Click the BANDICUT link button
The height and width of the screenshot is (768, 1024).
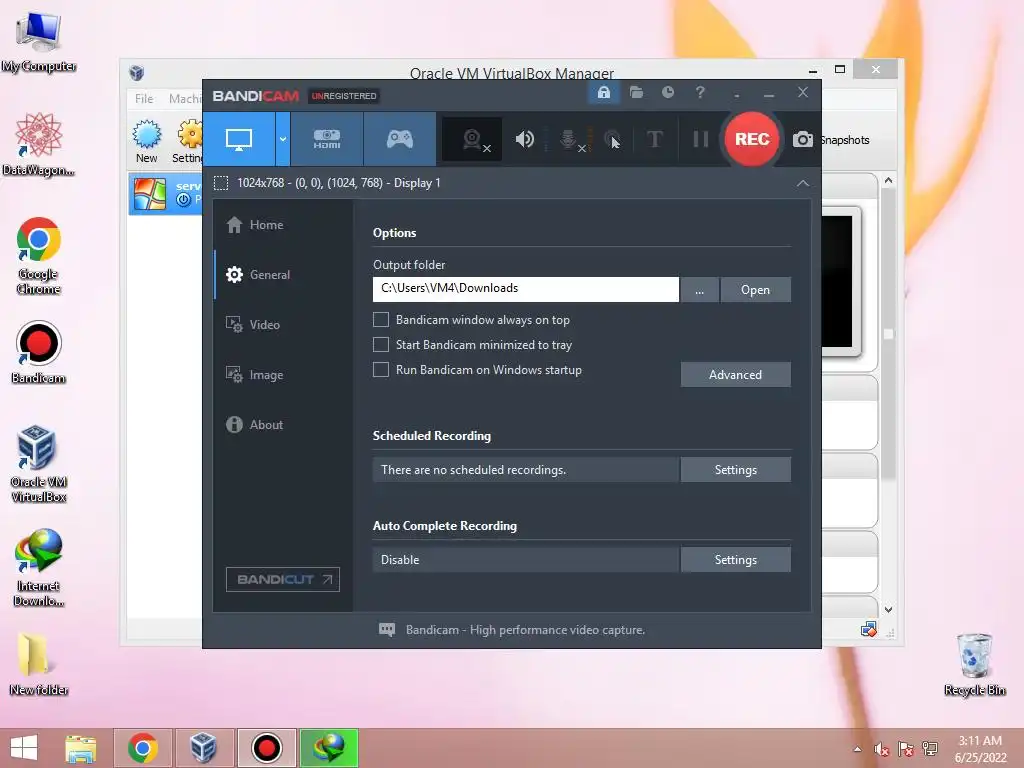coord(283,579)
